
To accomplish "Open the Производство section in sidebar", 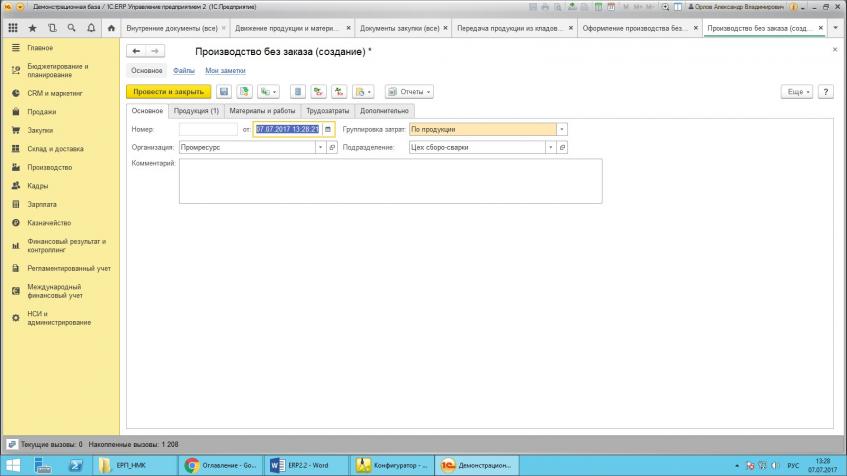I will pyautogui.click(x=48, y=167).
